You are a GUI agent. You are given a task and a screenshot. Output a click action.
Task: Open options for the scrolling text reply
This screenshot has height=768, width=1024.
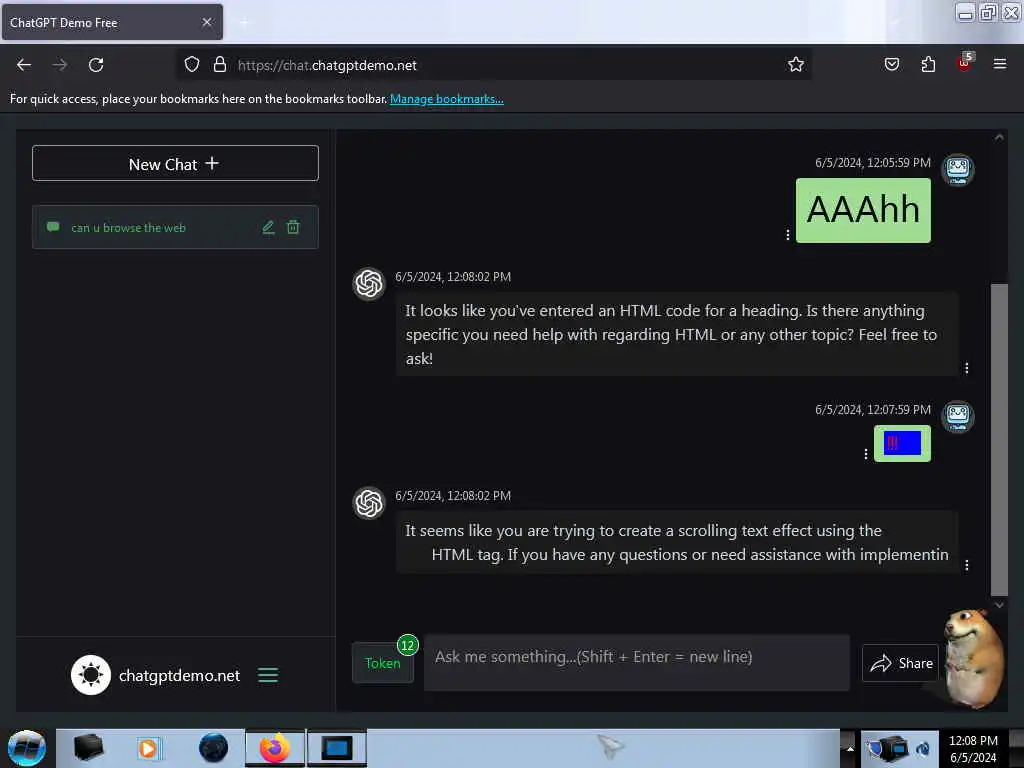[x=967, y=565]
